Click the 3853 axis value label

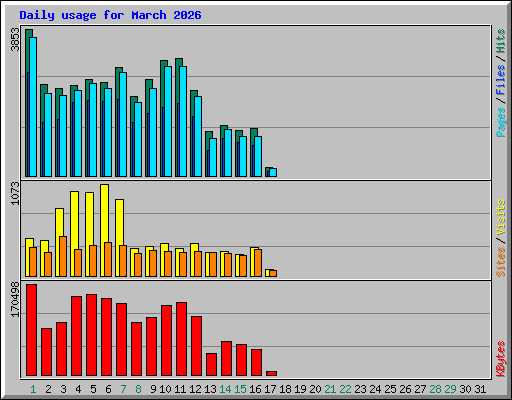15,40
